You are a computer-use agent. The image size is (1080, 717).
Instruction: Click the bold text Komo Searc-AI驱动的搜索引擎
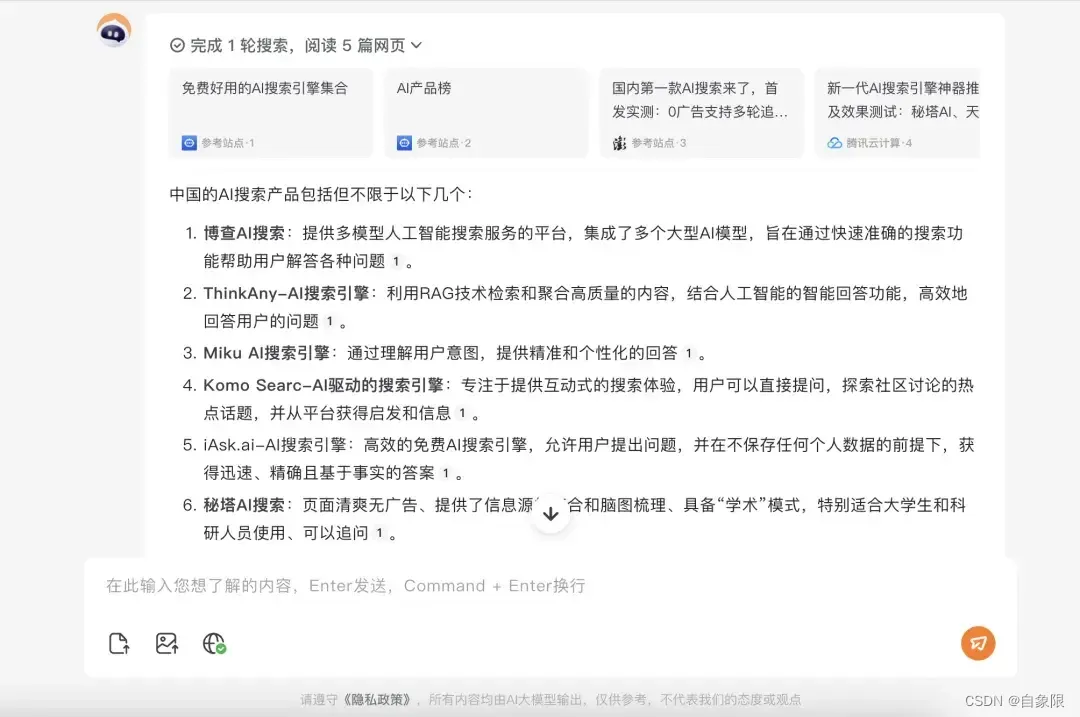tap(323, 385)
